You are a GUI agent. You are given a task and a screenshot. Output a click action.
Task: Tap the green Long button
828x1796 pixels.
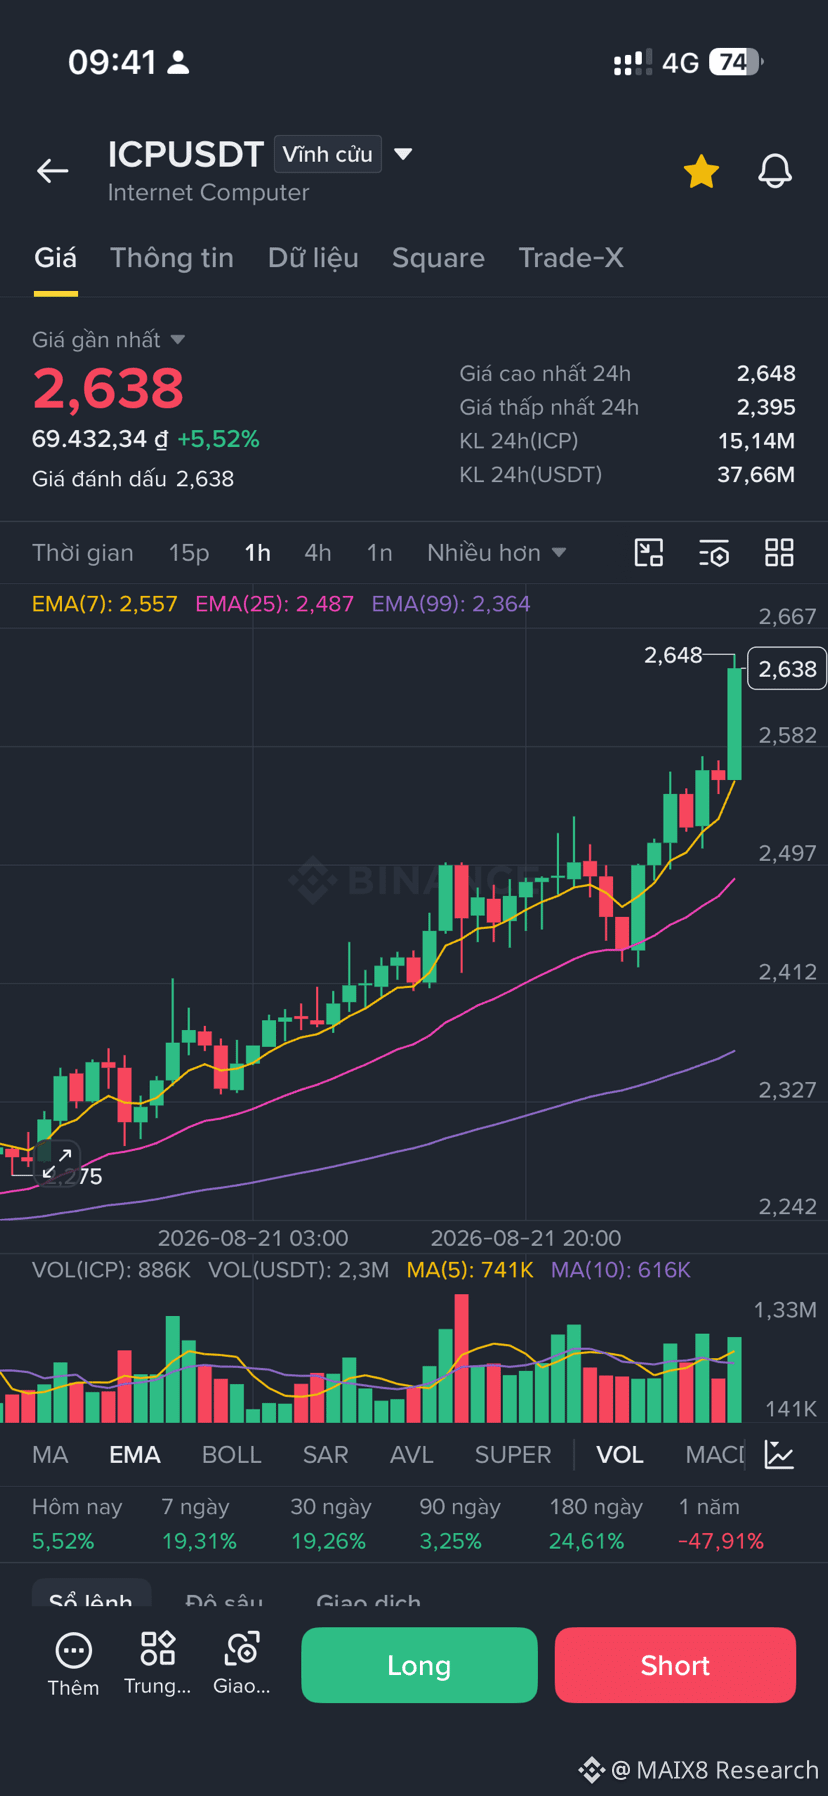click(x=419, y=1665)
